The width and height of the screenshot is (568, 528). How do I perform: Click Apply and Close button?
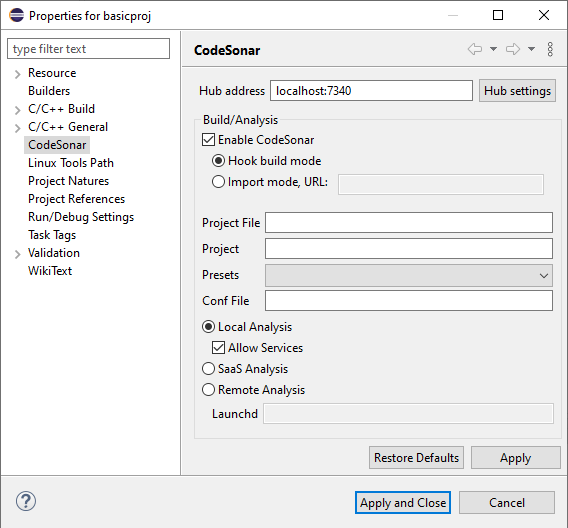click(x=403, y=503)
